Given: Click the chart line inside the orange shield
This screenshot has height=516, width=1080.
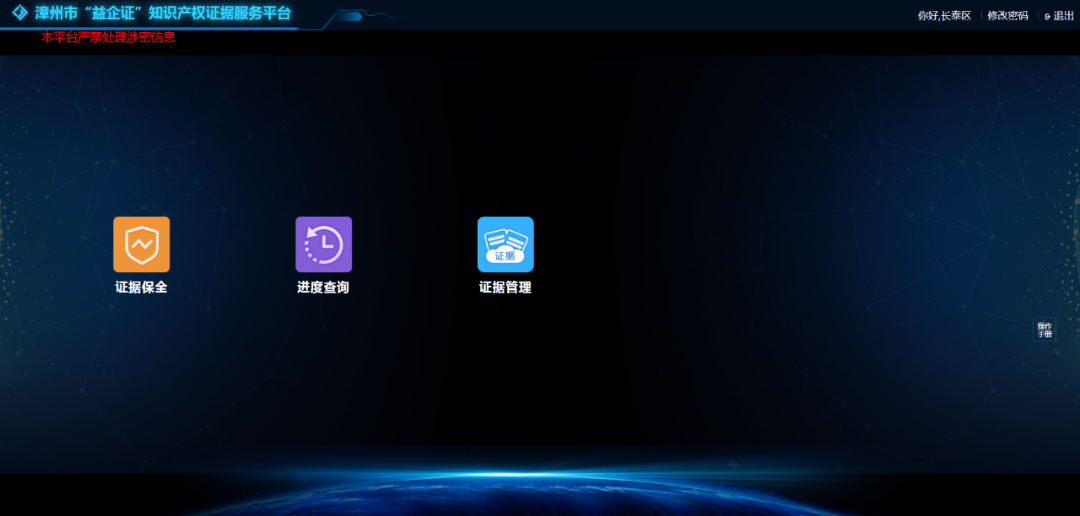Looking at the screenshot, I should pos(141,245).
